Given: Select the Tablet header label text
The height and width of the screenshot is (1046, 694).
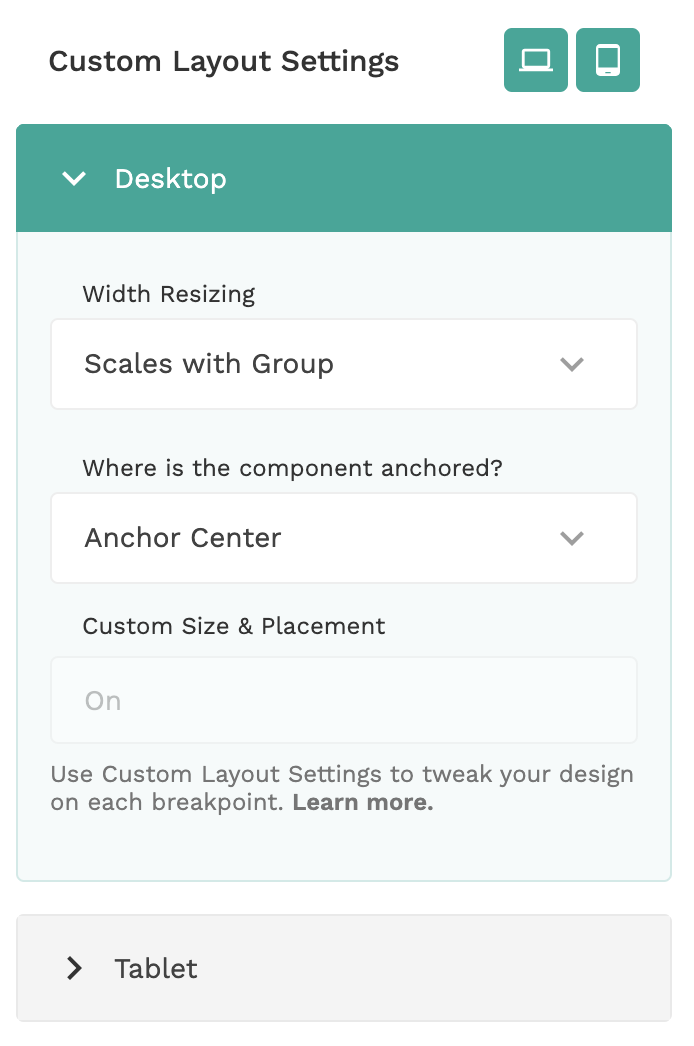Looking at the screenshot, I should (x=156, y=968).
